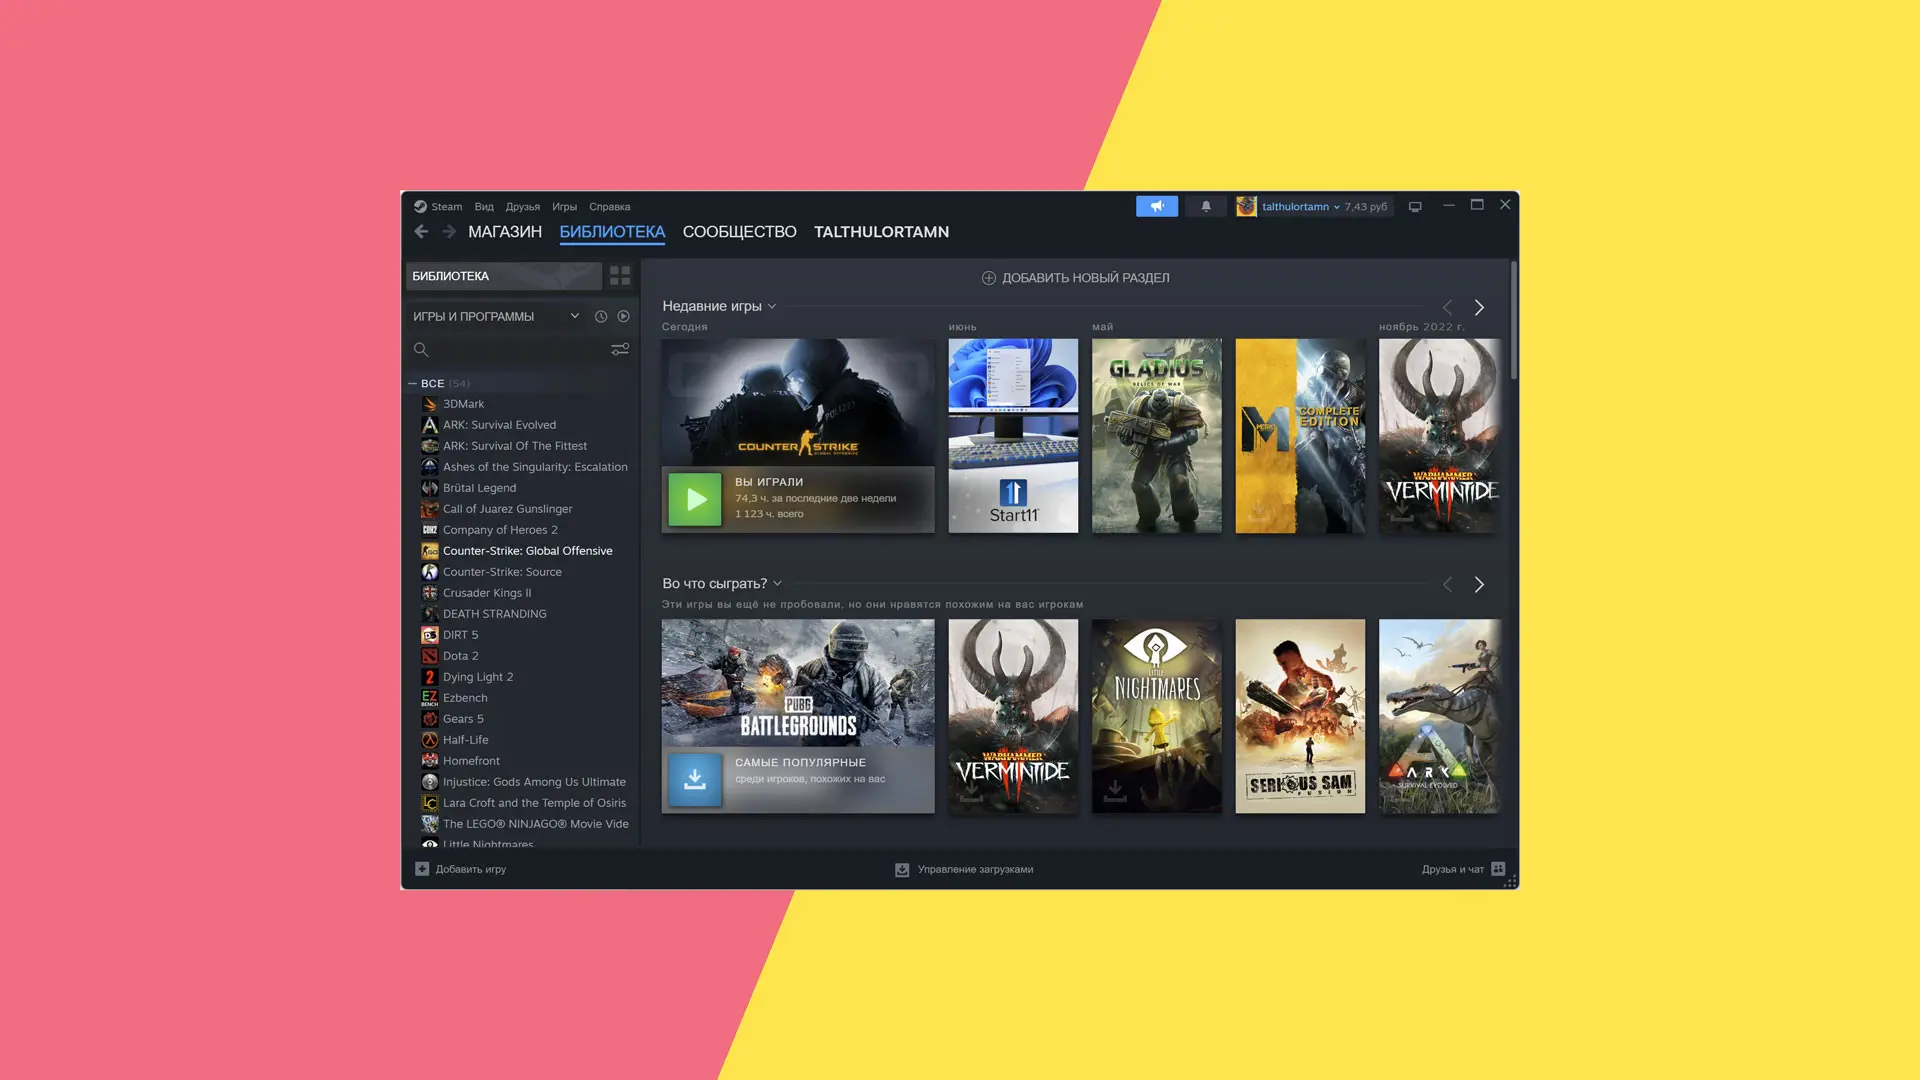1920x1080 pixels.
Task: Open the Справка menu
Action: click(609, 207)
